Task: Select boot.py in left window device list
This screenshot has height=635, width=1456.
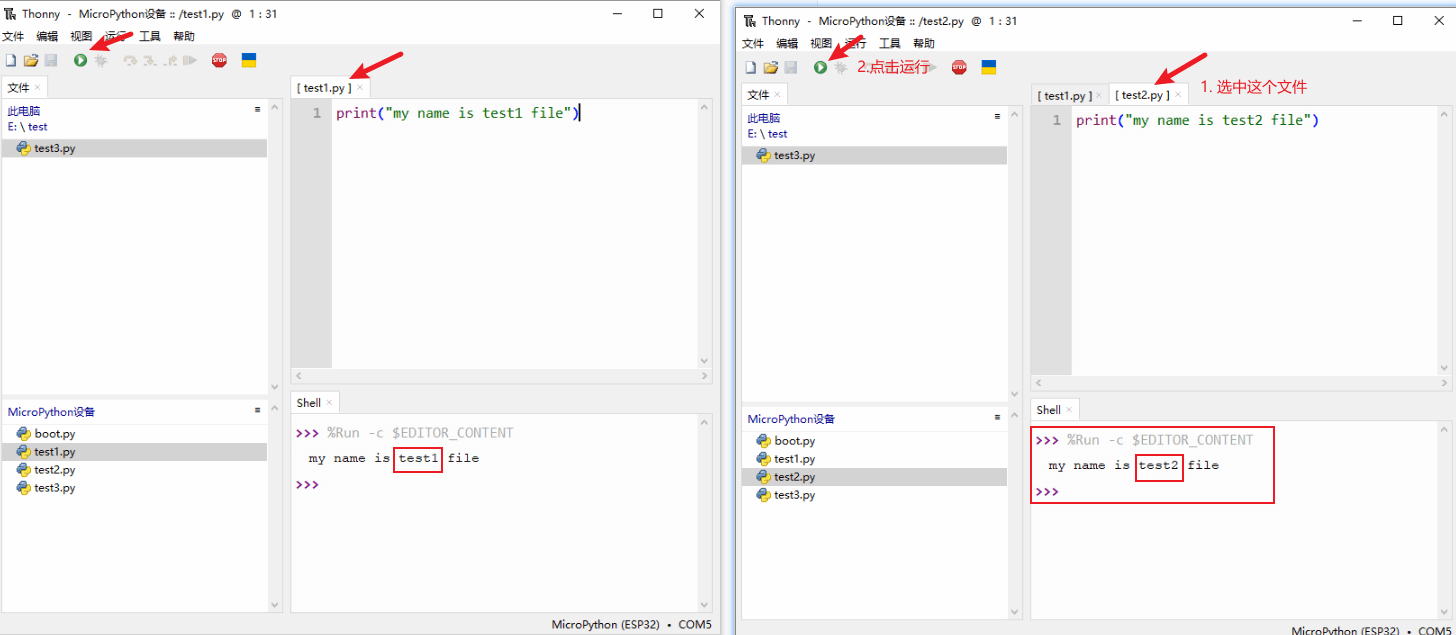Action: point(54,434)
